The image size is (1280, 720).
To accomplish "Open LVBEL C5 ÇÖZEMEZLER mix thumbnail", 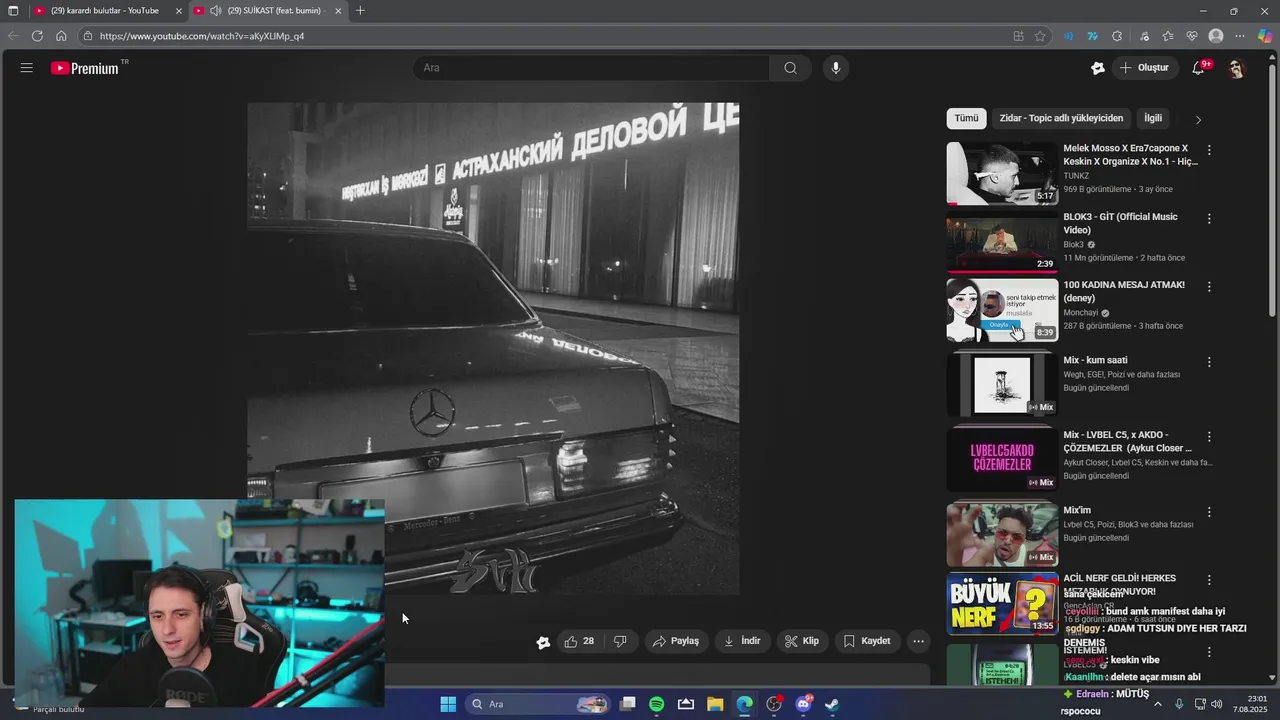I will click(x=1002, y=459).
